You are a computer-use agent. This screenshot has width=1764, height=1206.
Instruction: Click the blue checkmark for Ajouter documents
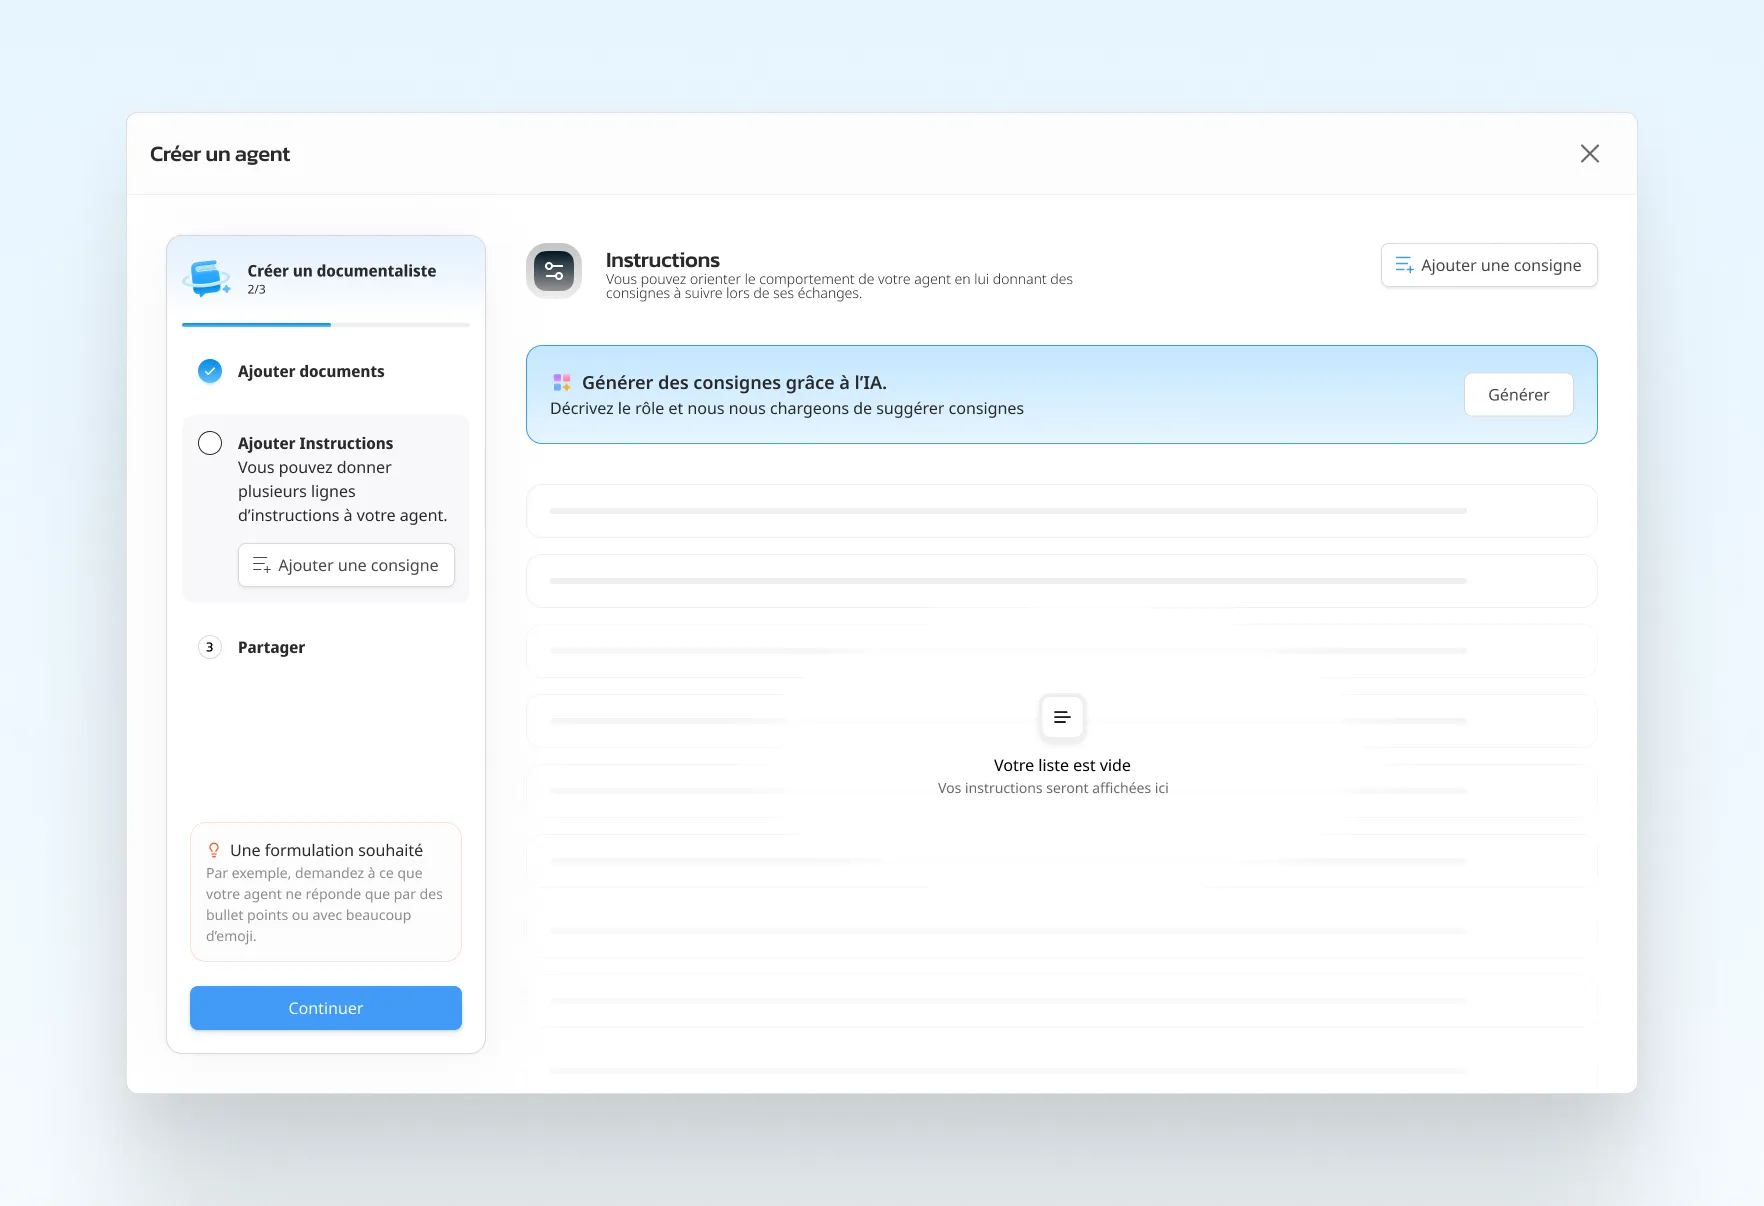[210, 371]
